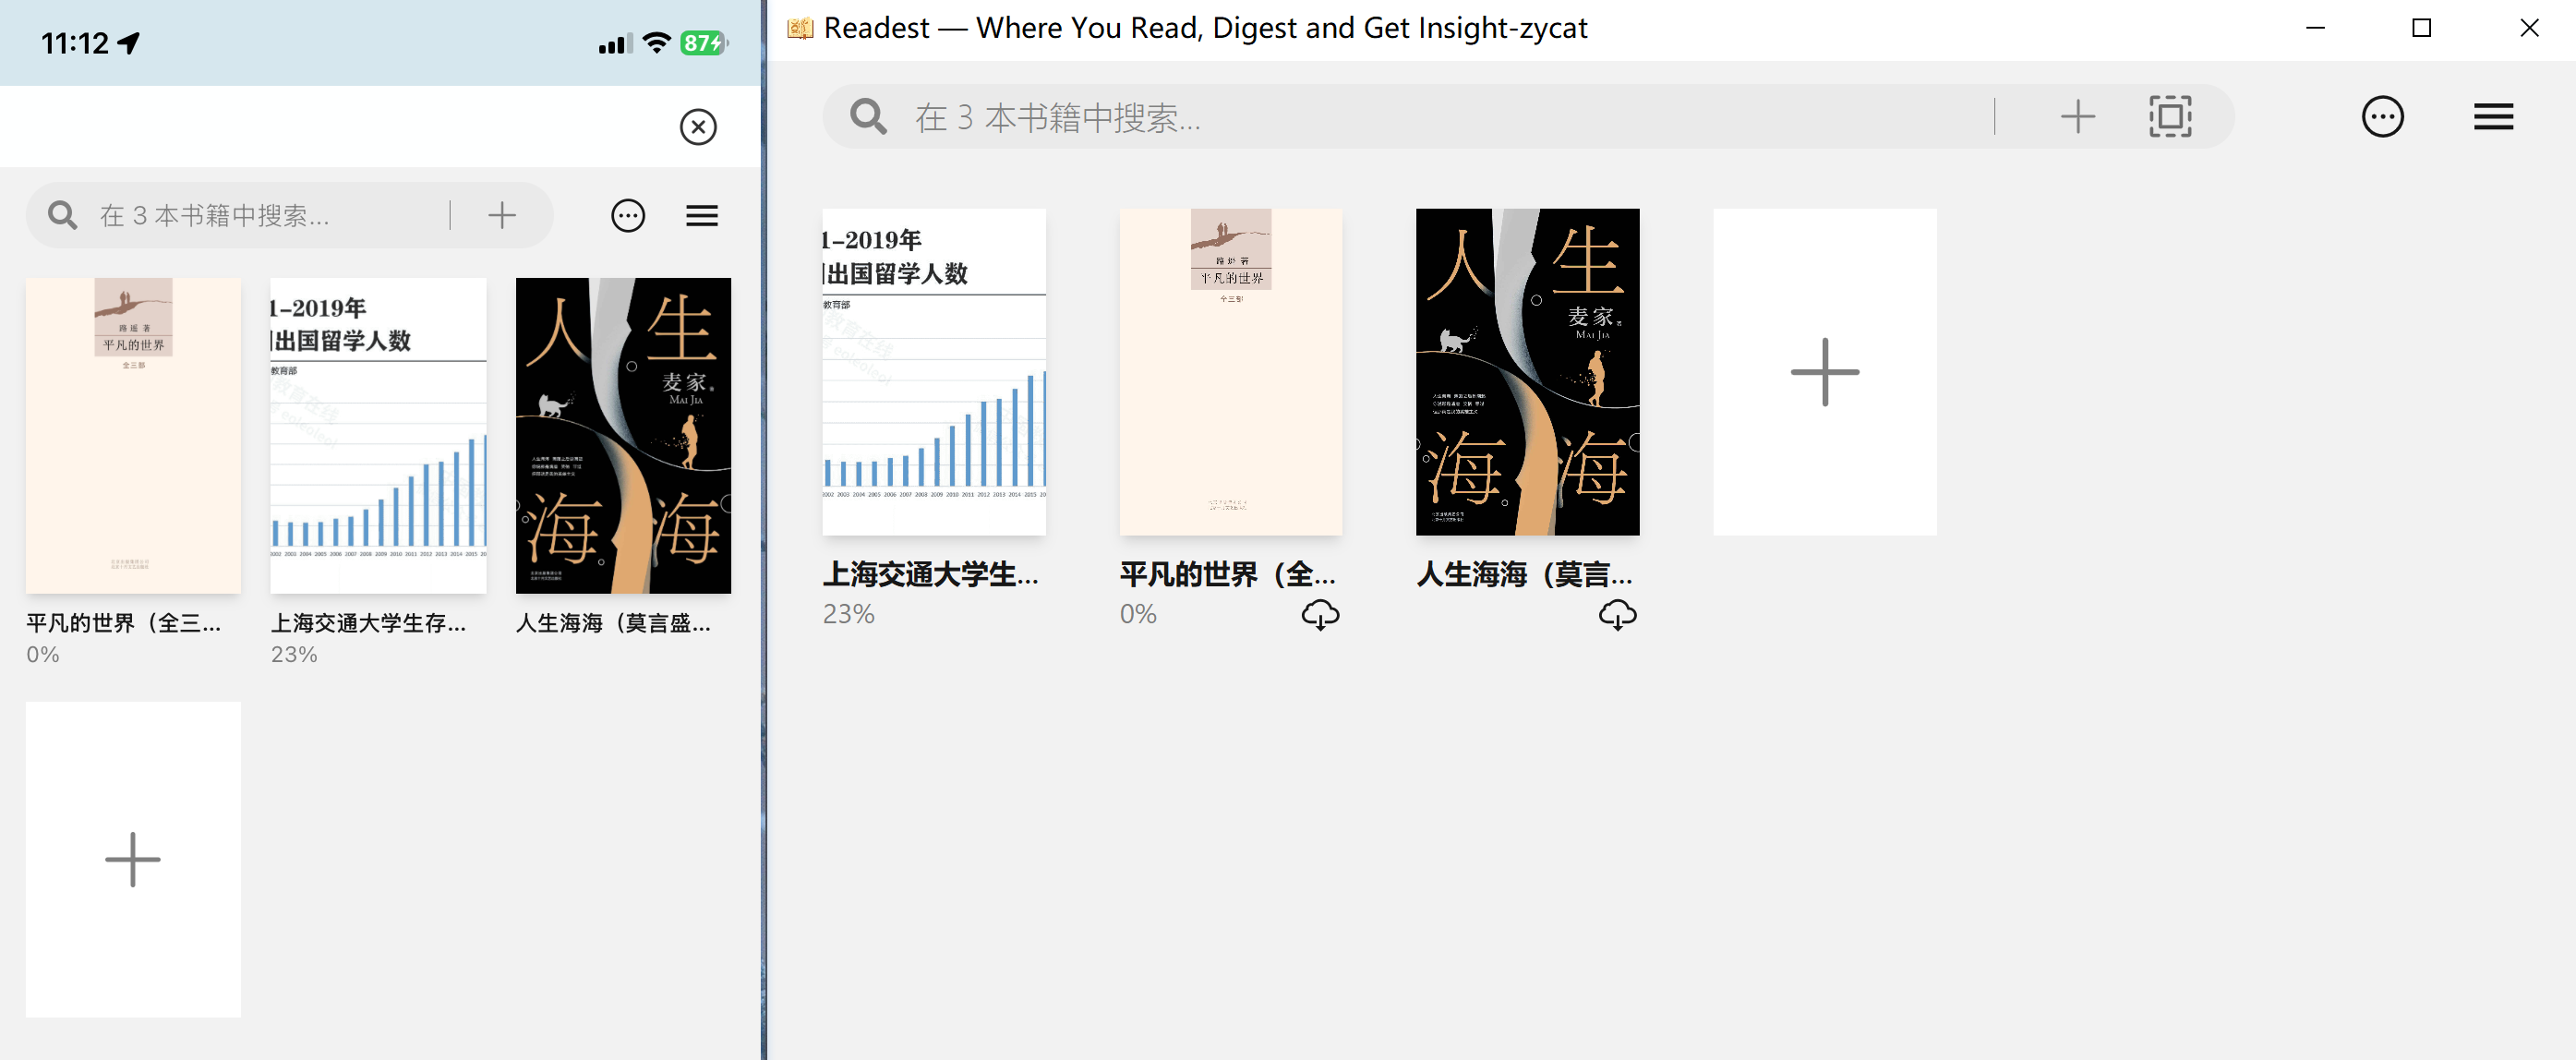Click the Readest app icon in title bar

click(x=800, y=28)
